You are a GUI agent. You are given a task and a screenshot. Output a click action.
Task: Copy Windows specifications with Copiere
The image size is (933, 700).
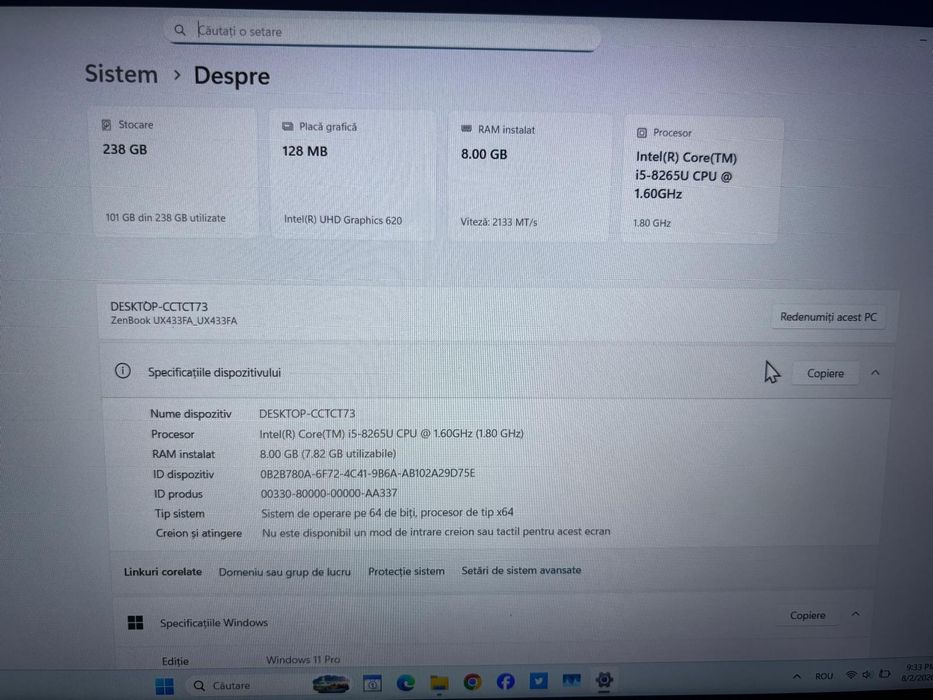(807, 615)
